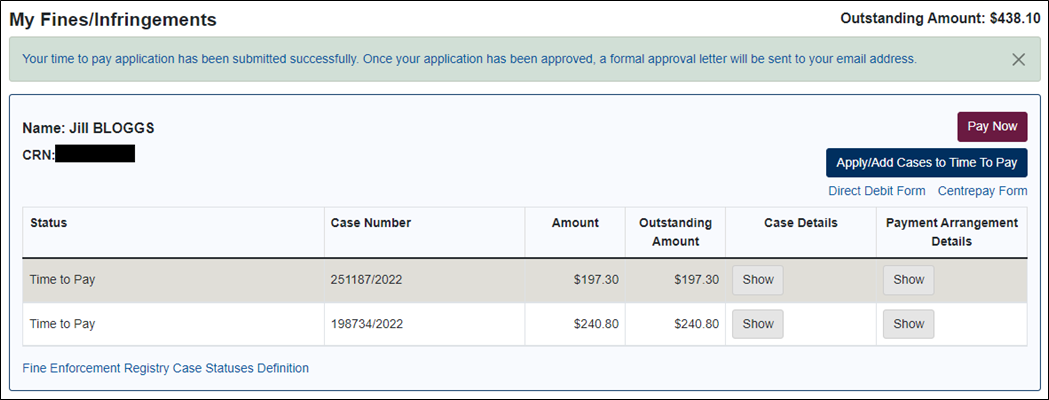Click the Pay Now button
Image resolution: width=1049 pixels, height=400 pixels.
(x=992, y=126)
